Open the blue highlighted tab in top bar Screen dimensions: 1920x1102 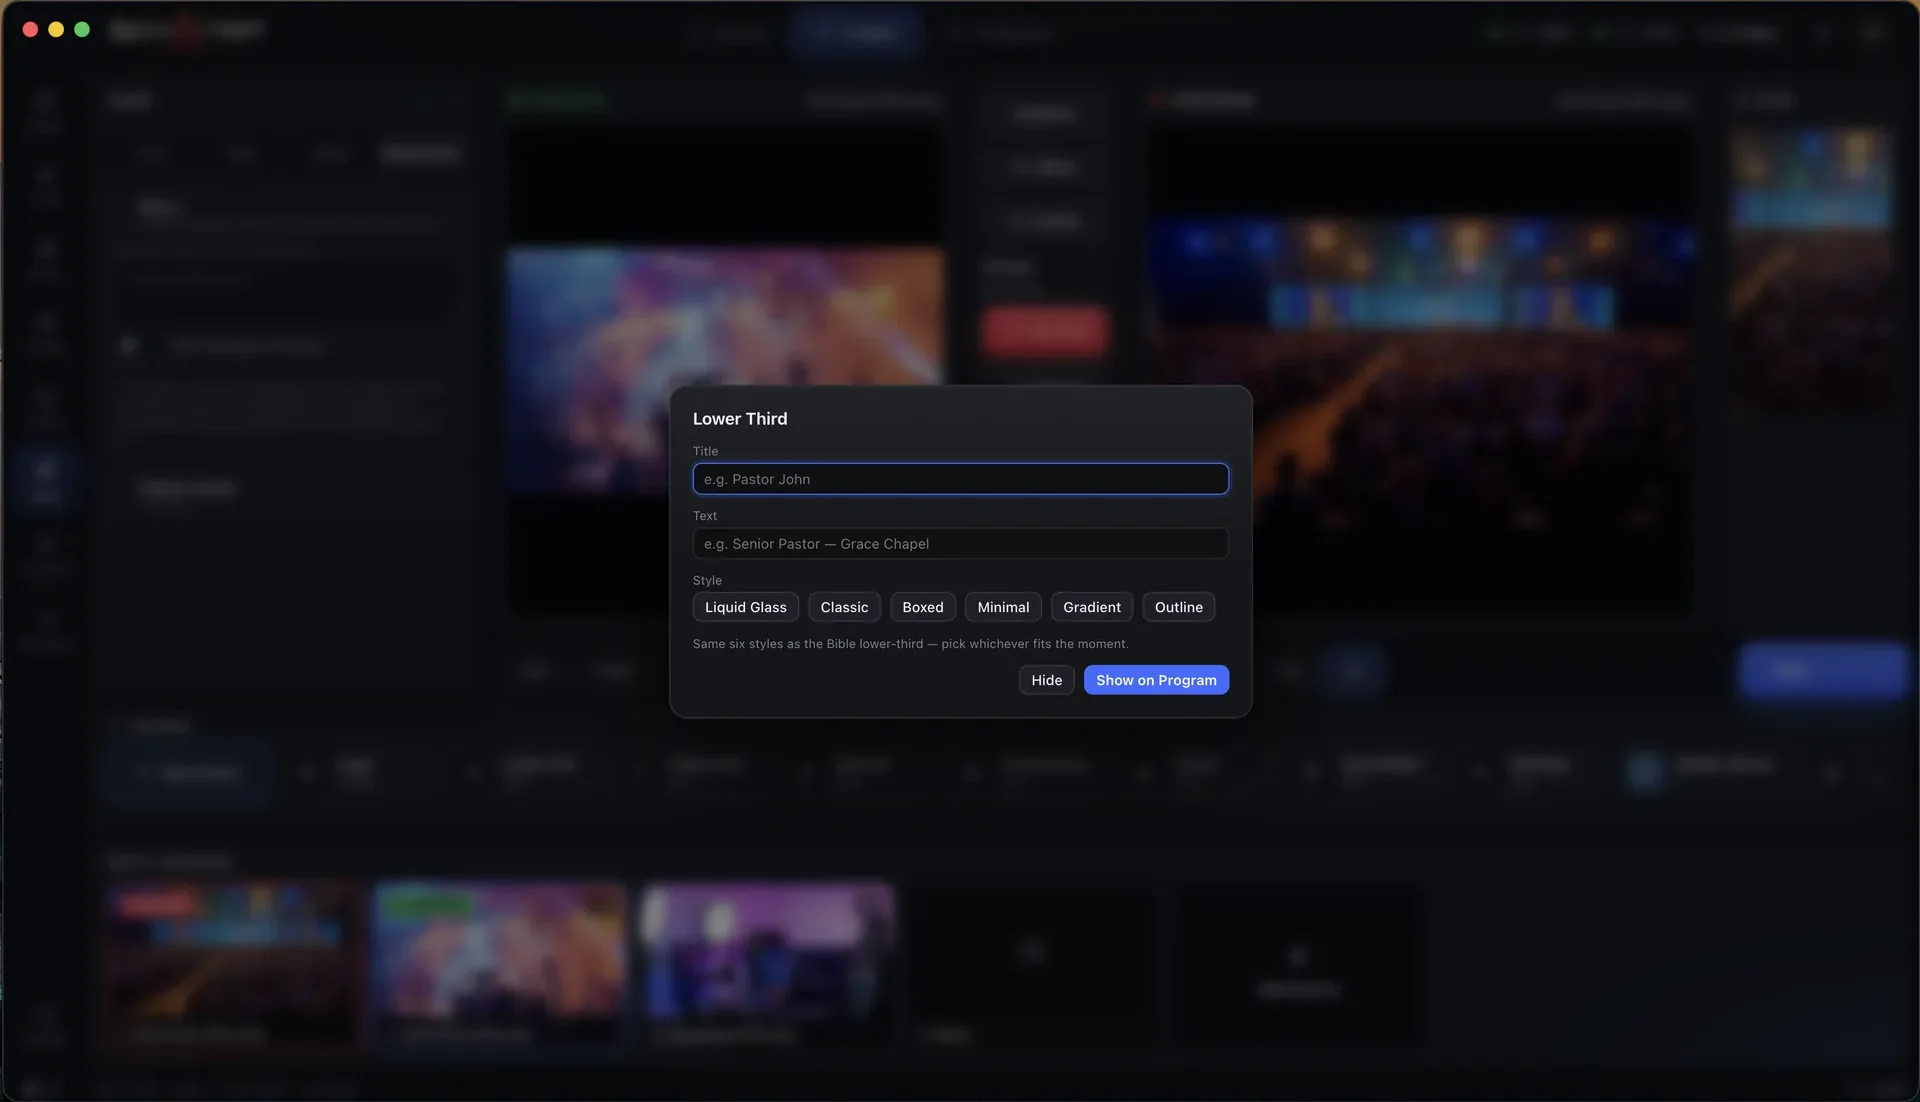coord(855,32)
